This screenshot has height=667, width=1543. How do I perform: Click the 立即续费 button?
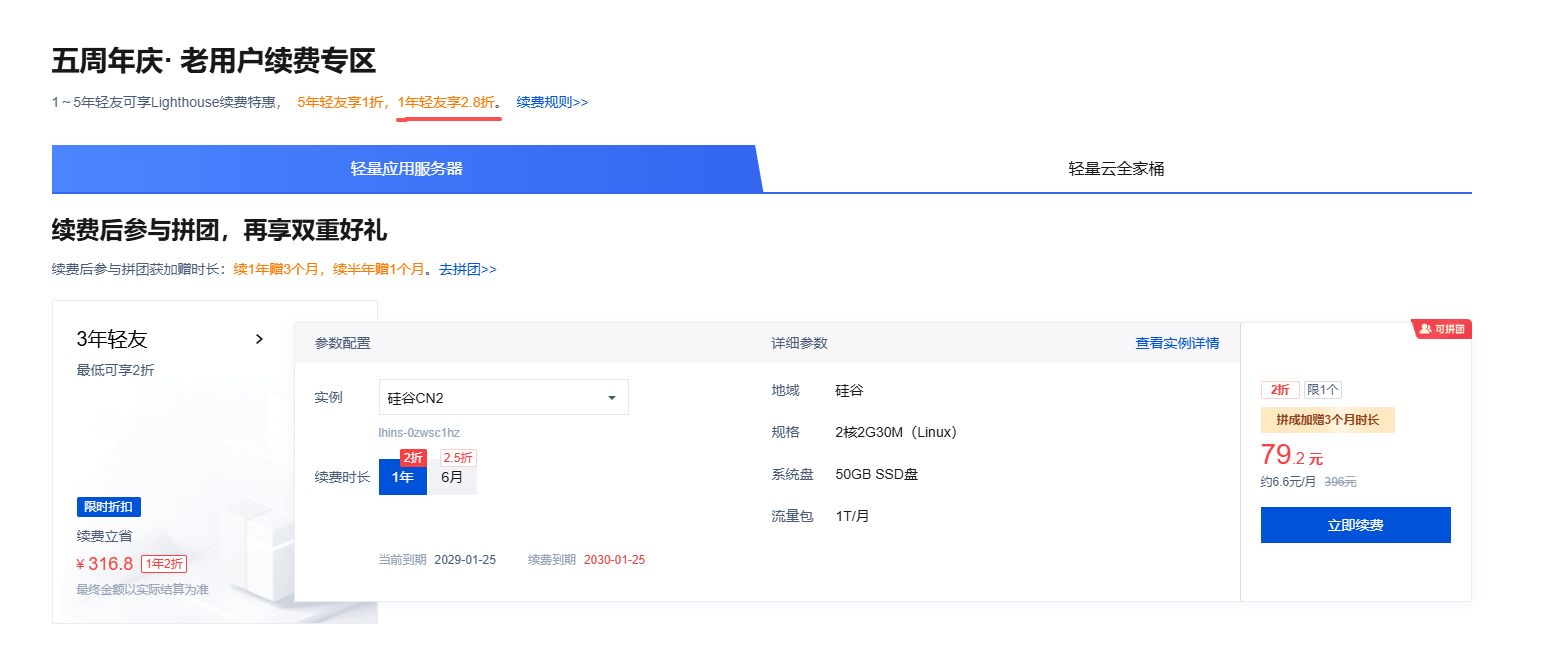(x=1355, y=525)
